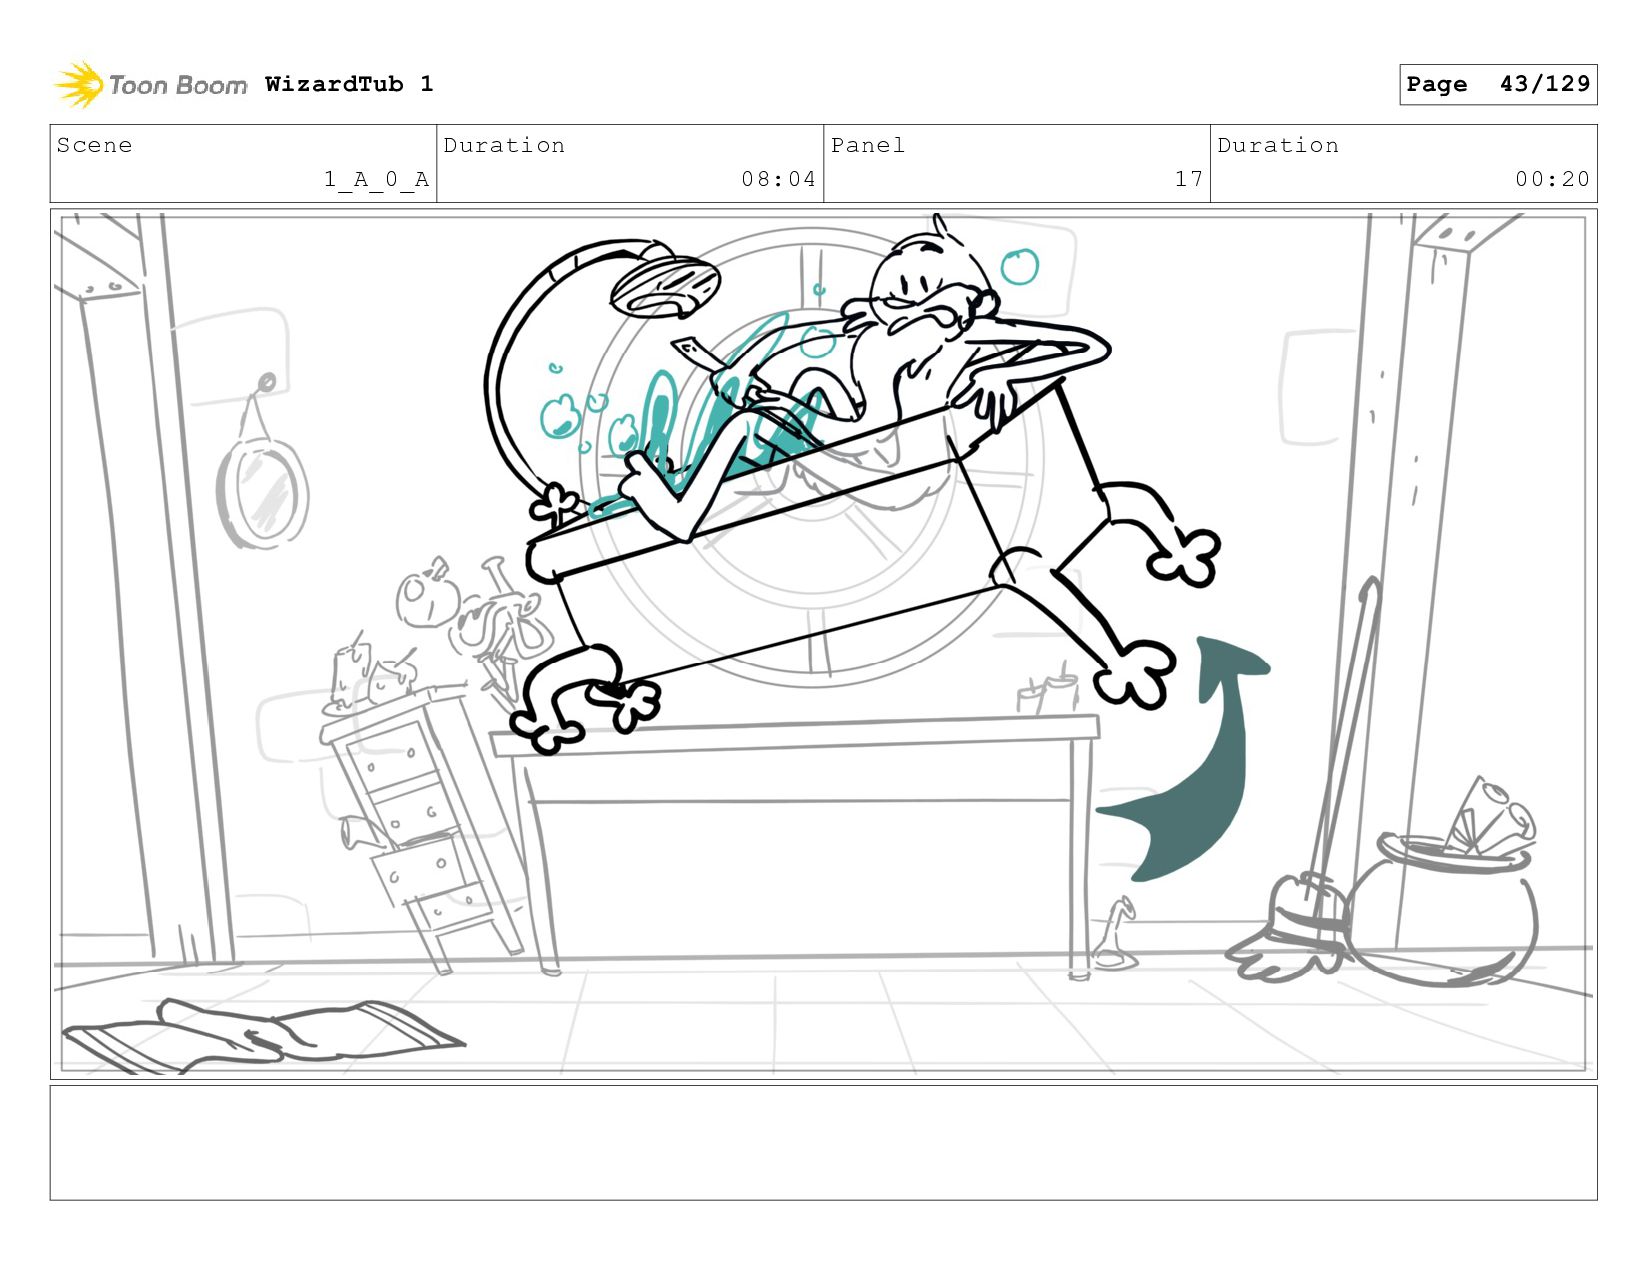Click the Toon Boom logo
1650x1275 pixels.
tap(150, 85)
